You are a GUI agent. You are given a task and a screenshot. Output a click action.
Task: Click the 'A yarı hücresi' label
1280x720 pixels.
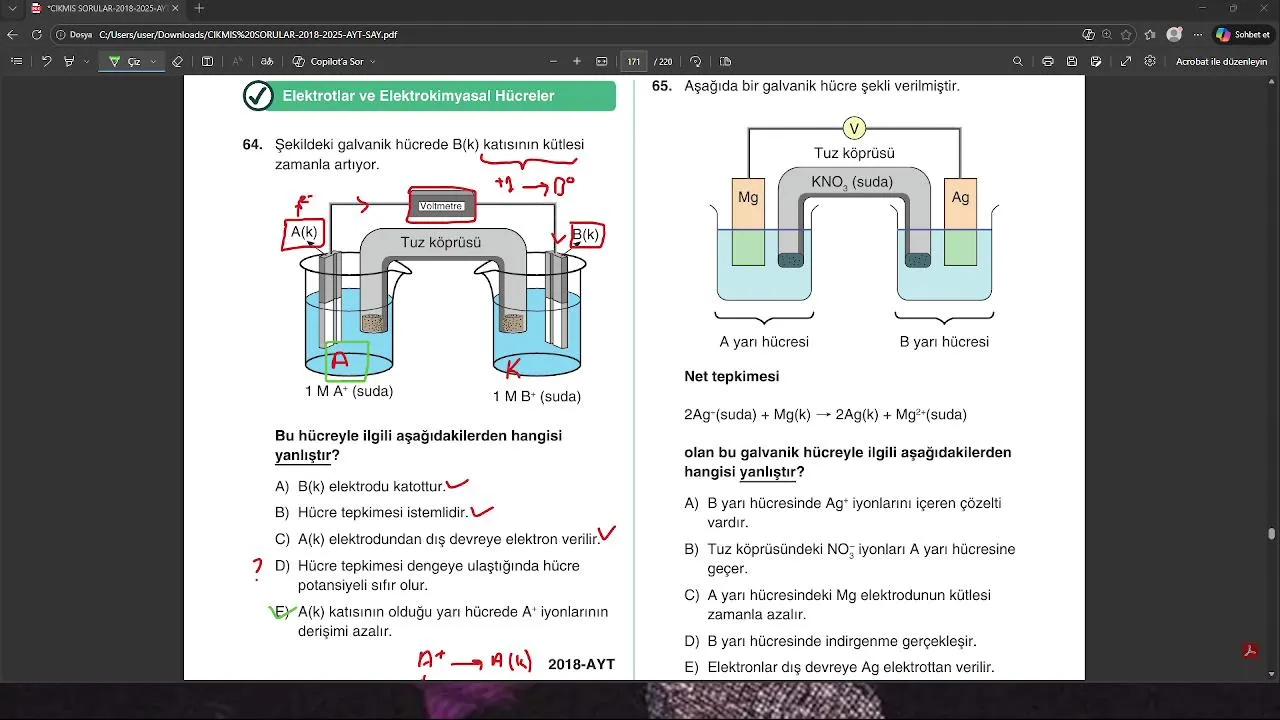click(x=764, y=342)
